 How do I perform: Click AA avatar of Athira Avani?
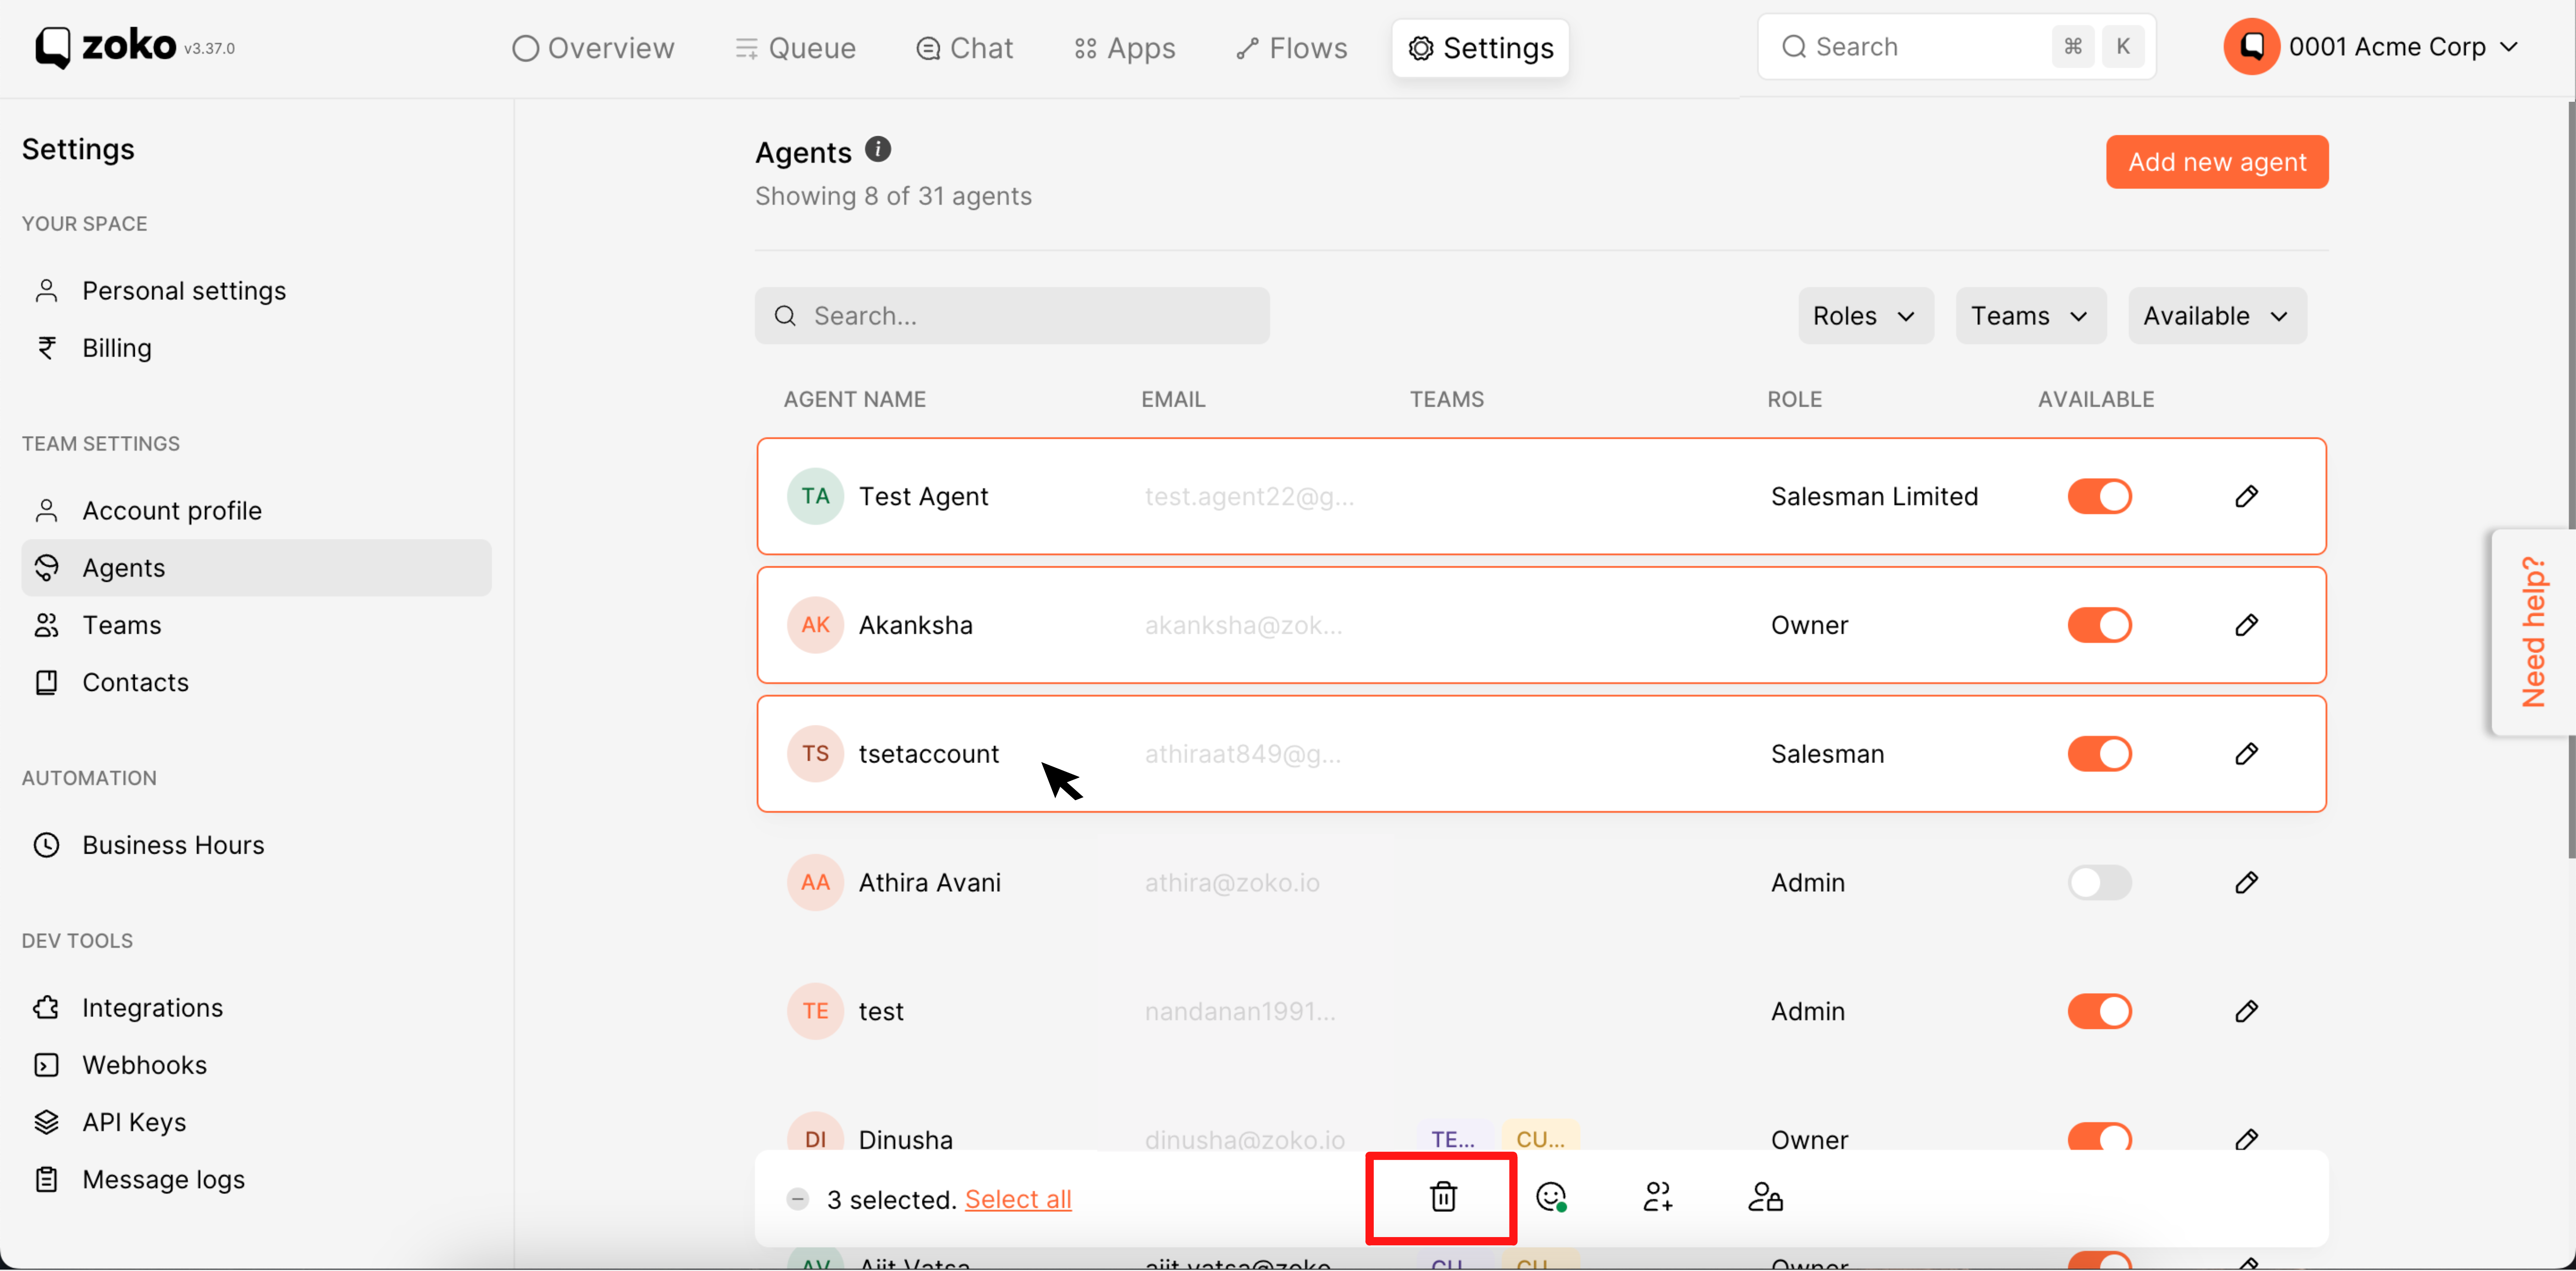tap(815, 882)
